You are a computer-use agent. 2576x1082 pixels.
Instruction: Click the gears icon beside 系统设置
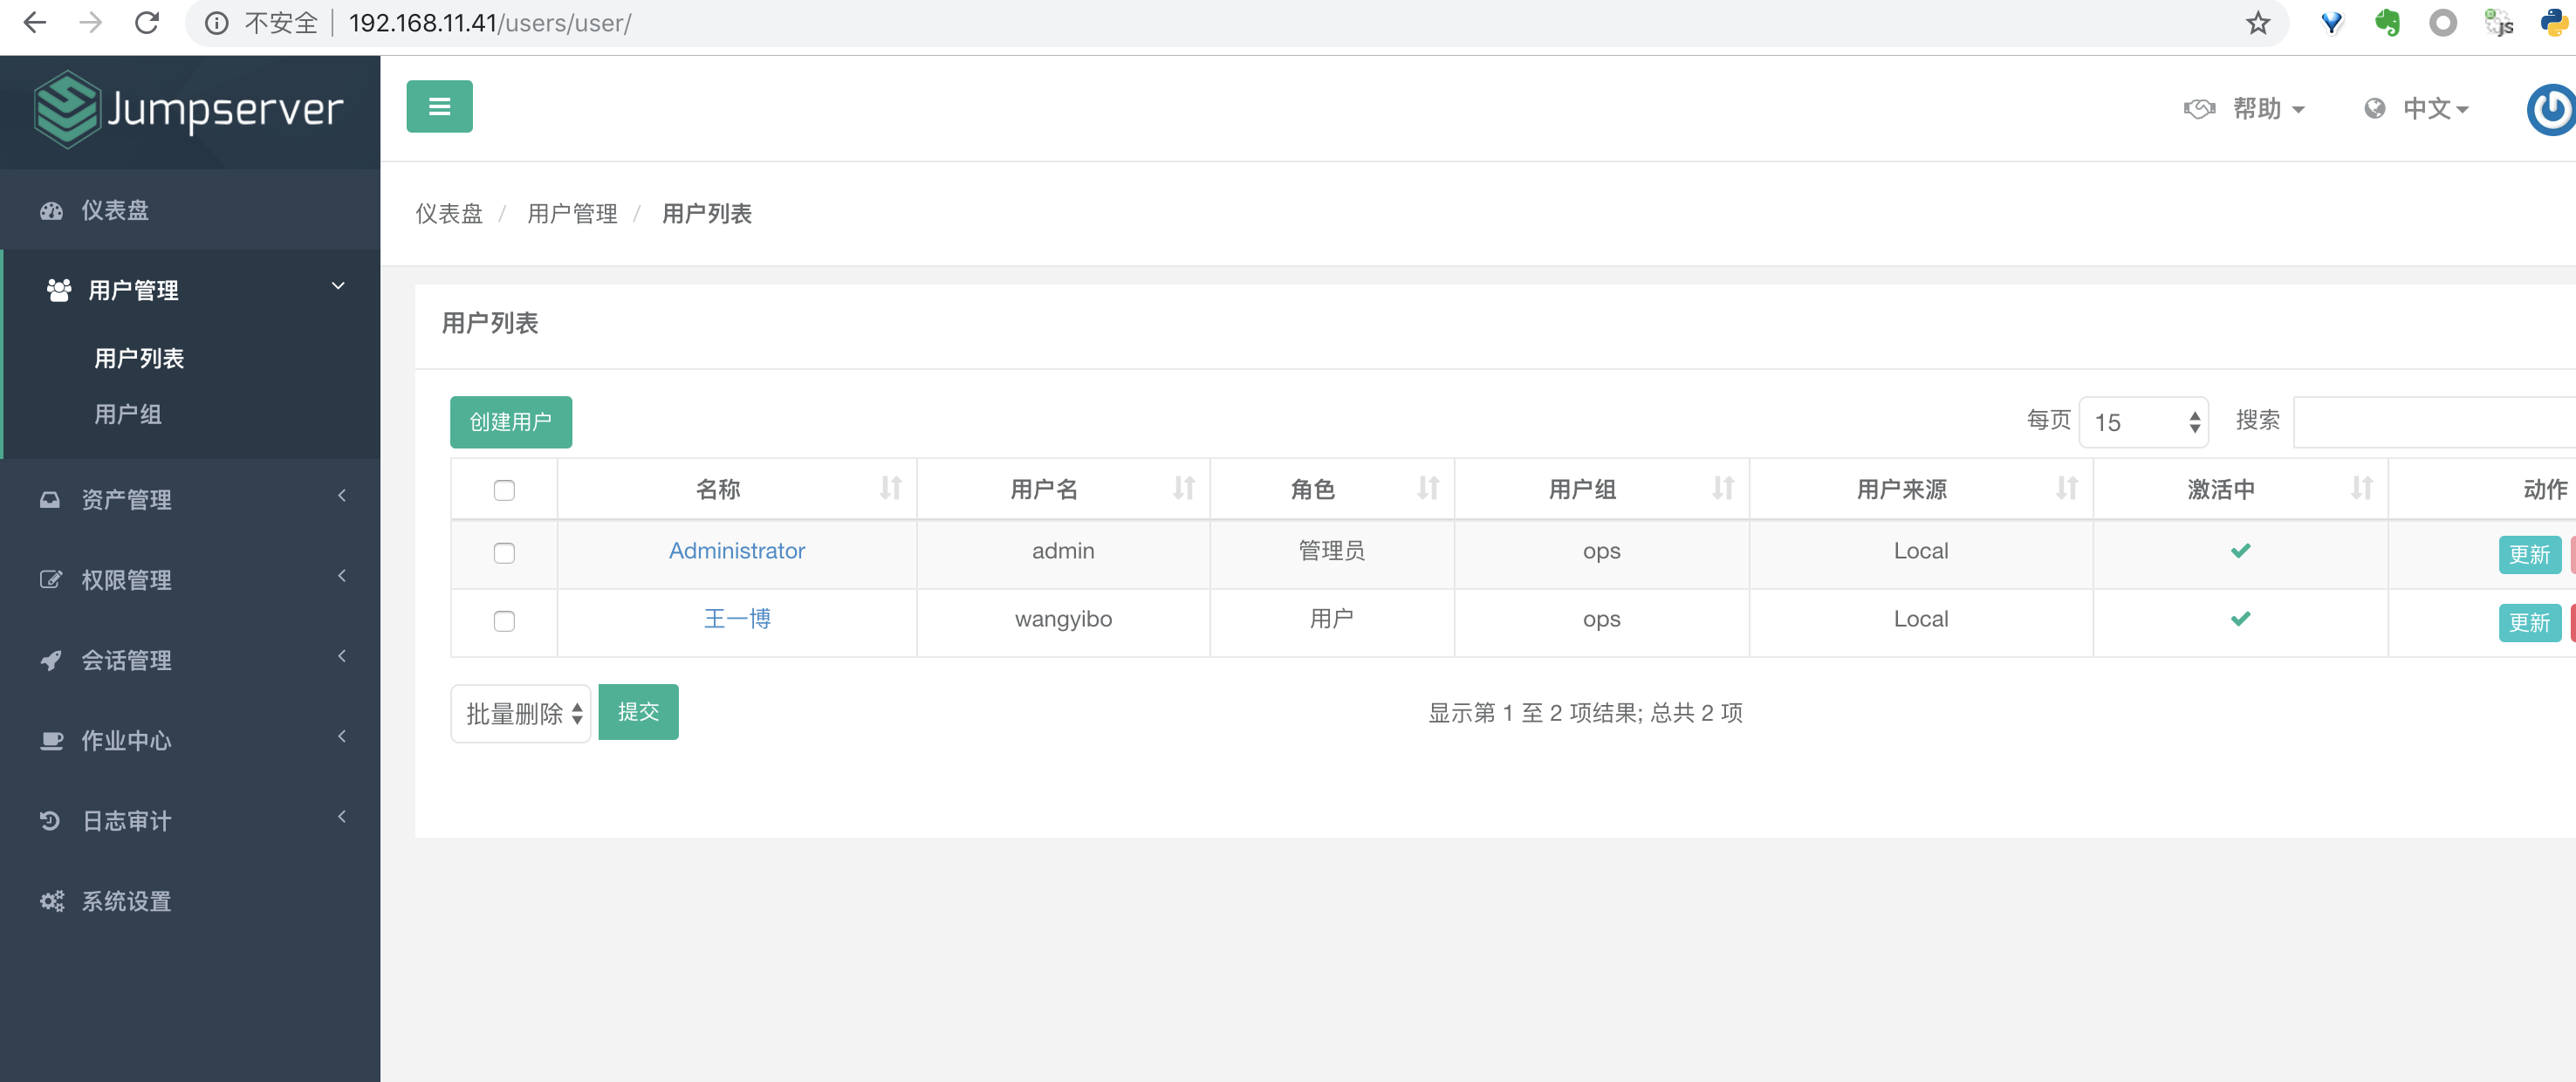(51, 901)
